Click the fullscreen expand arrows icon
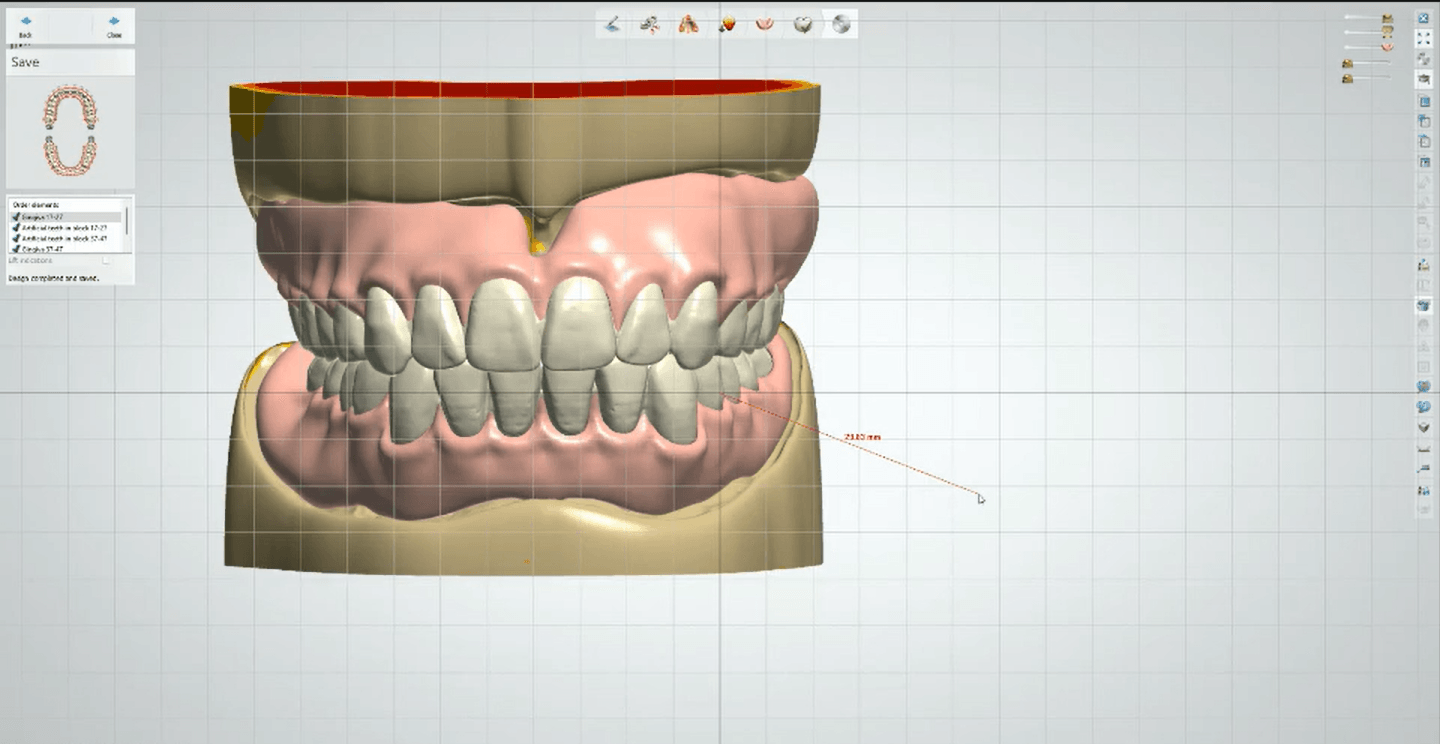The width and height of the screenshot is (1440, 744). click(x=1424, y=38)
